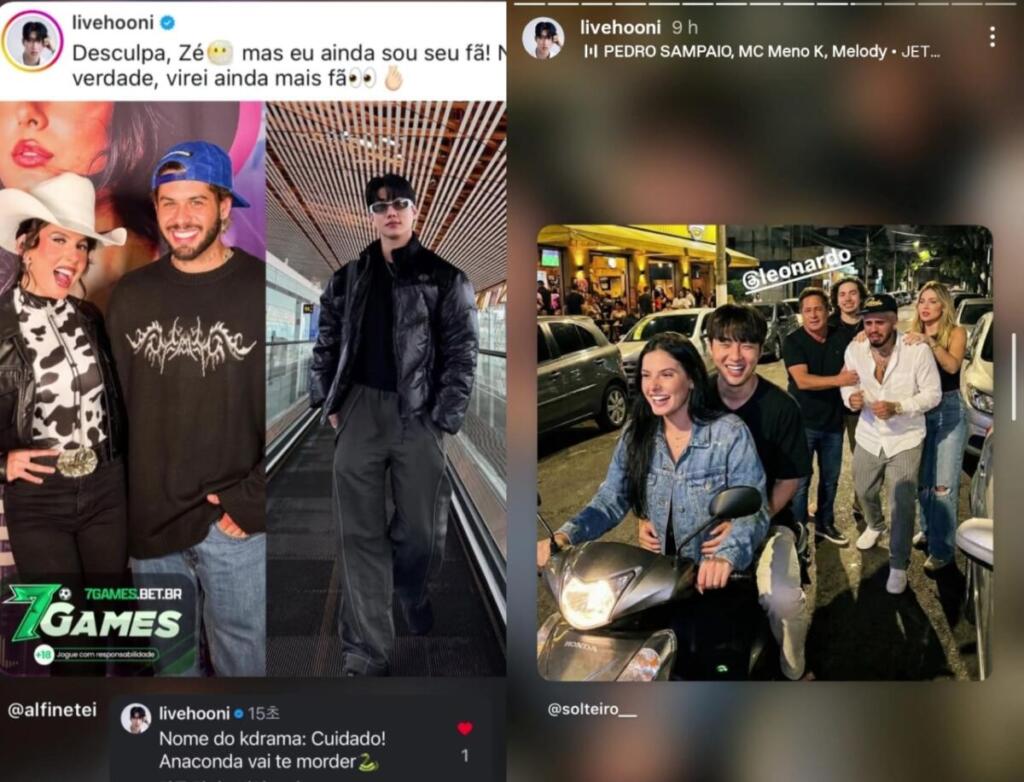This screenshot has width=1024, height=782.
Task: Tap the verified badge in the comment
Action: (239, 713)
